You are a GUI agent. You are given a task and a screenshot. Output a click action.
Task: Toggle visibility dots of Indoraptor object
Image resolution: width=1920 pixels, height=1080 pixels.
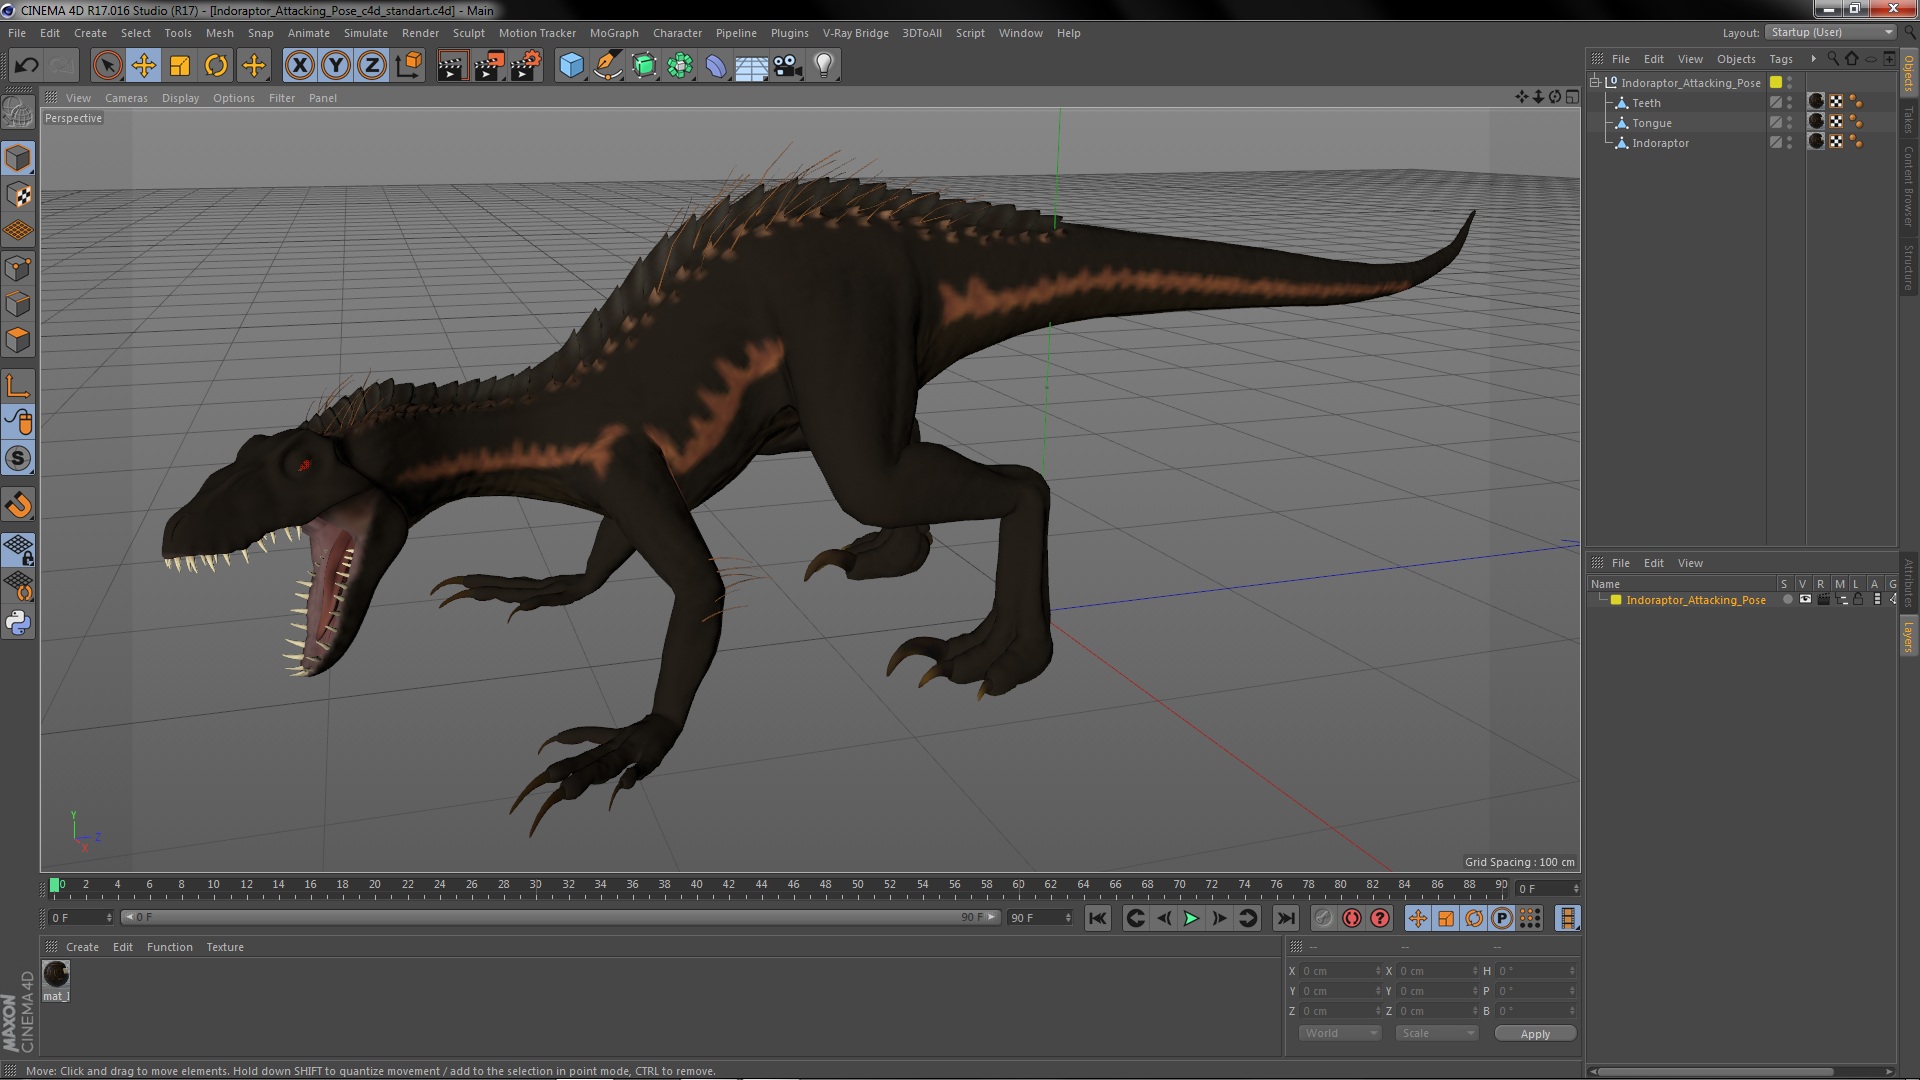coord(1790,143)
